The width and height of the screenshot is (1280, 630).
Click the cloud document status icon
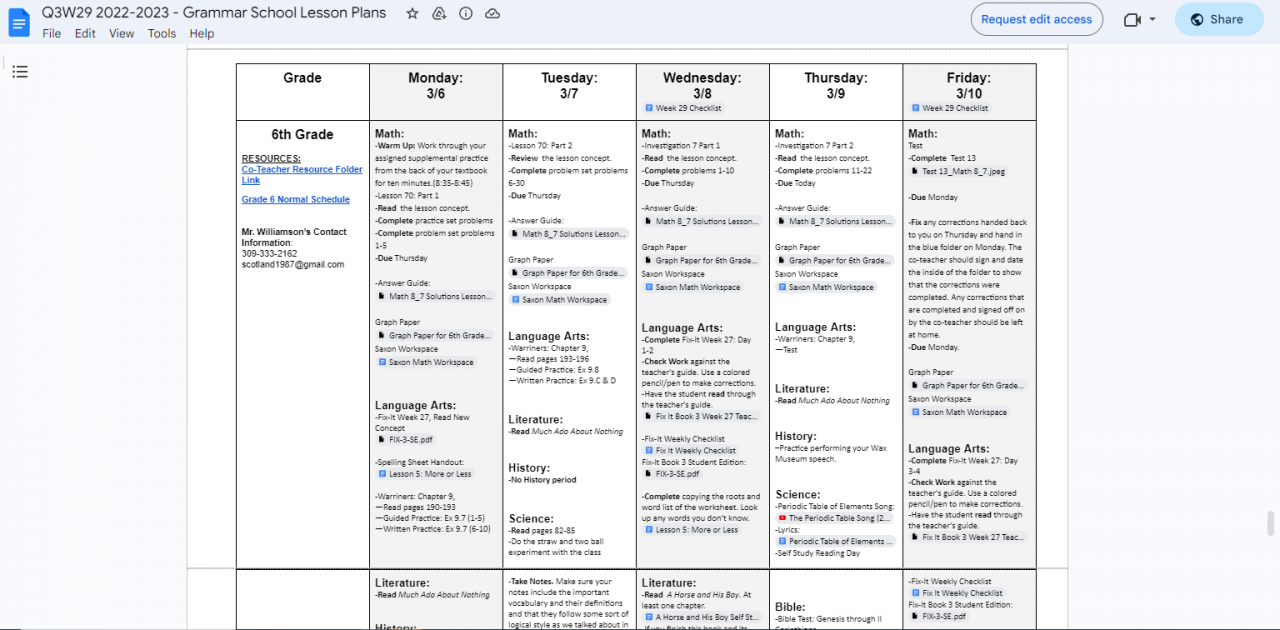point(490,13)
